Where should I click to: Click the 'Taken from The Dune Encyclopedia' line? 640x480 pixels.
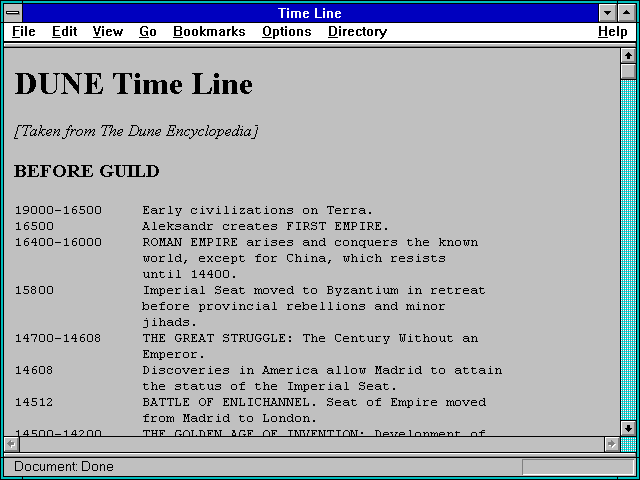(136, 131)
